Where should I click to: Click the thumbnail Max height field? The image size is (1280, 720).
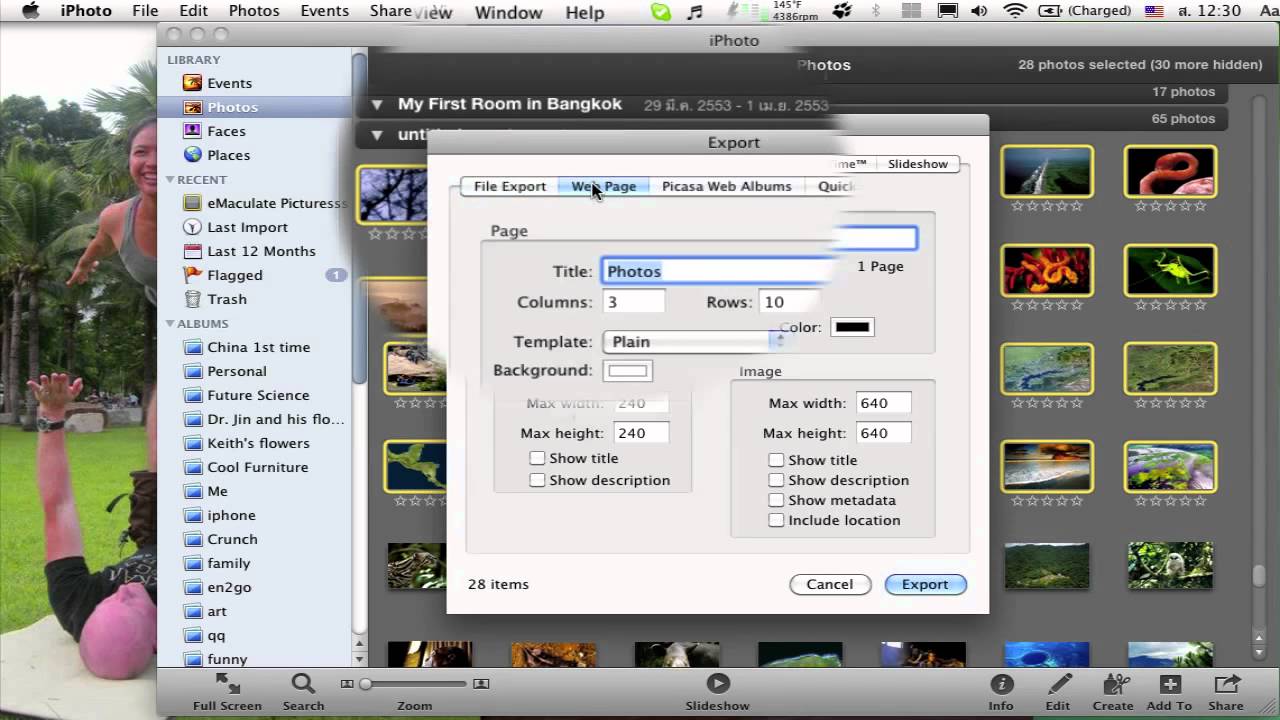pyautogui.click(x=641, y=433)
